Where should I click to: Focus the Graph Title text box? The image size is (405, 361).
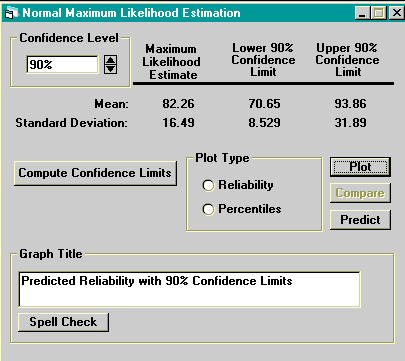[x=189, y=289]
